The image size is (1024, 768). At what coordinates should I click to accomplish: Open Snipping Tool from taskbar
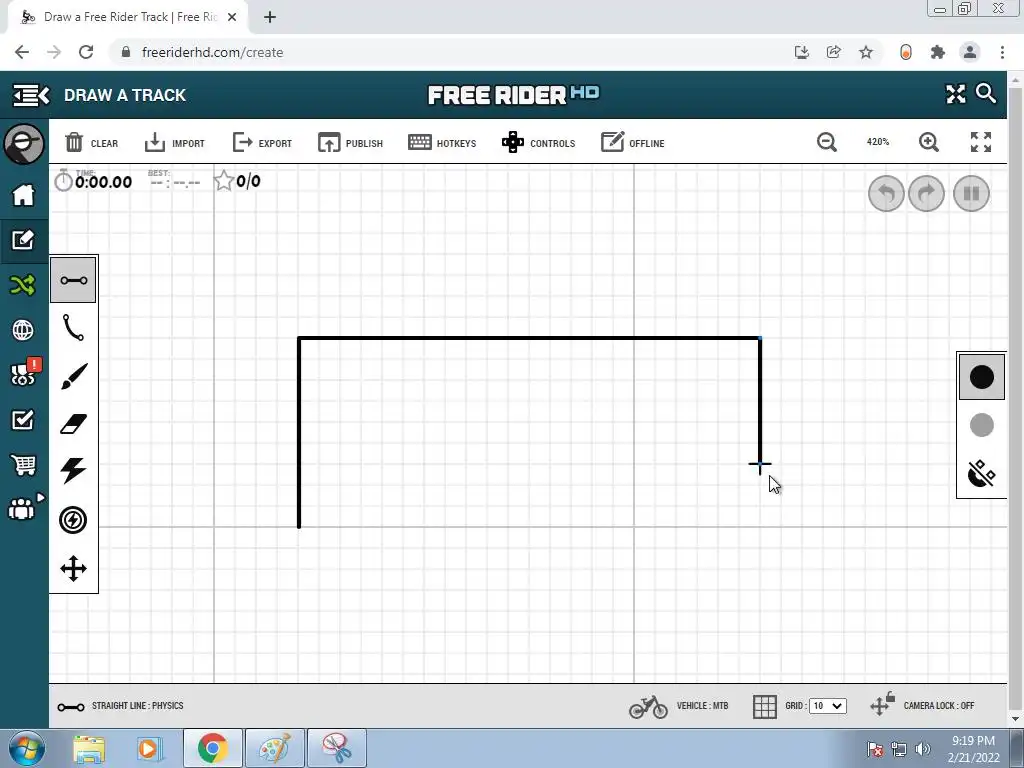(x=337, y=748)
